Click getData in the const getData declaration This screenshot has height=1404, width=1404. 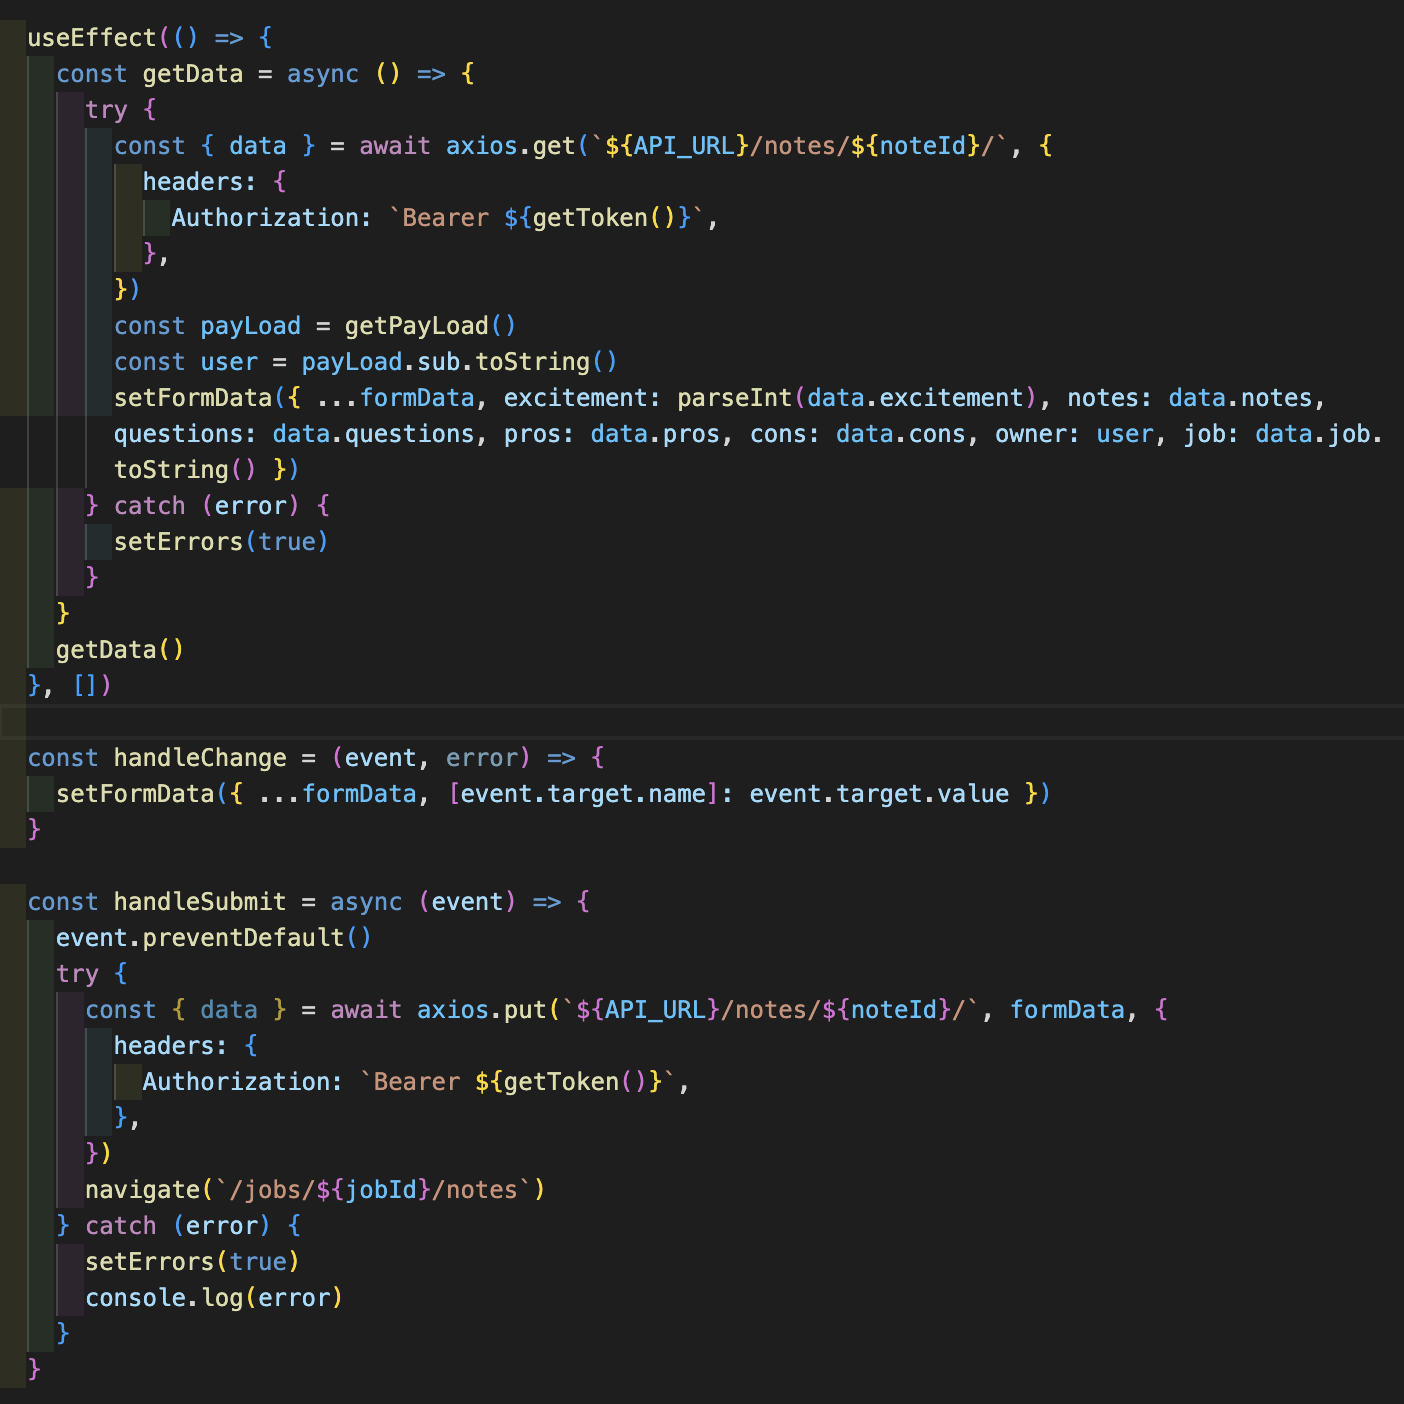(193, 74)
